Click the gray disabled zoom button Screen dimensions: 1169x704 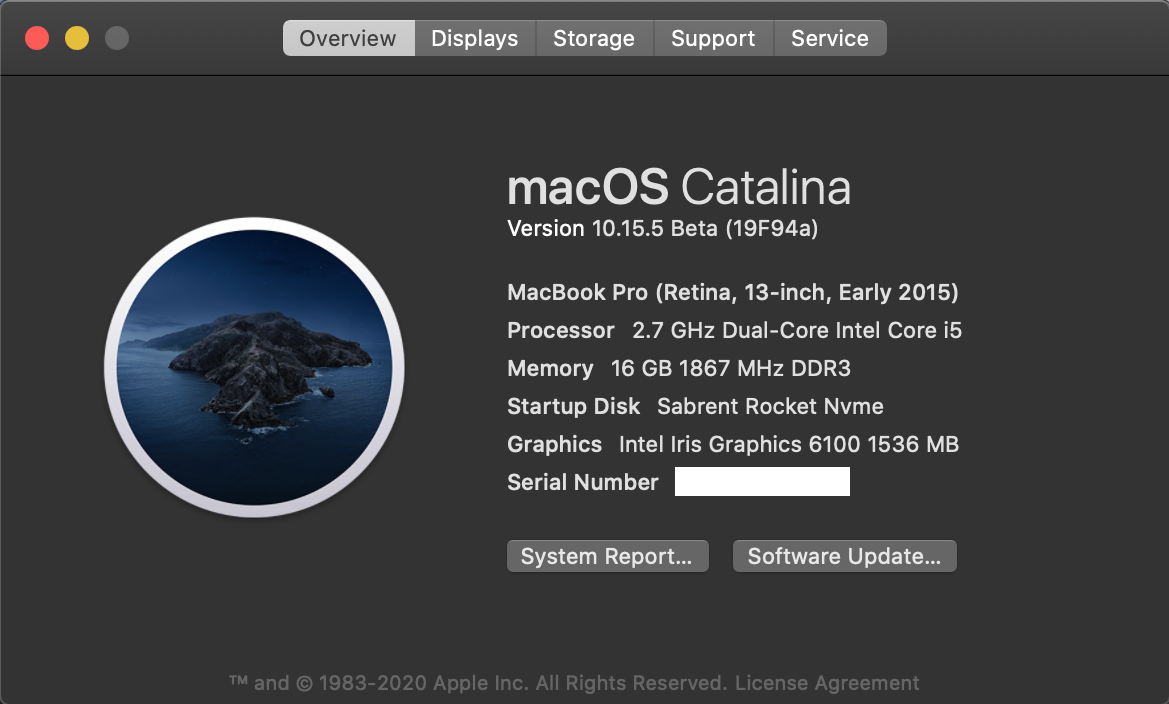117,39
